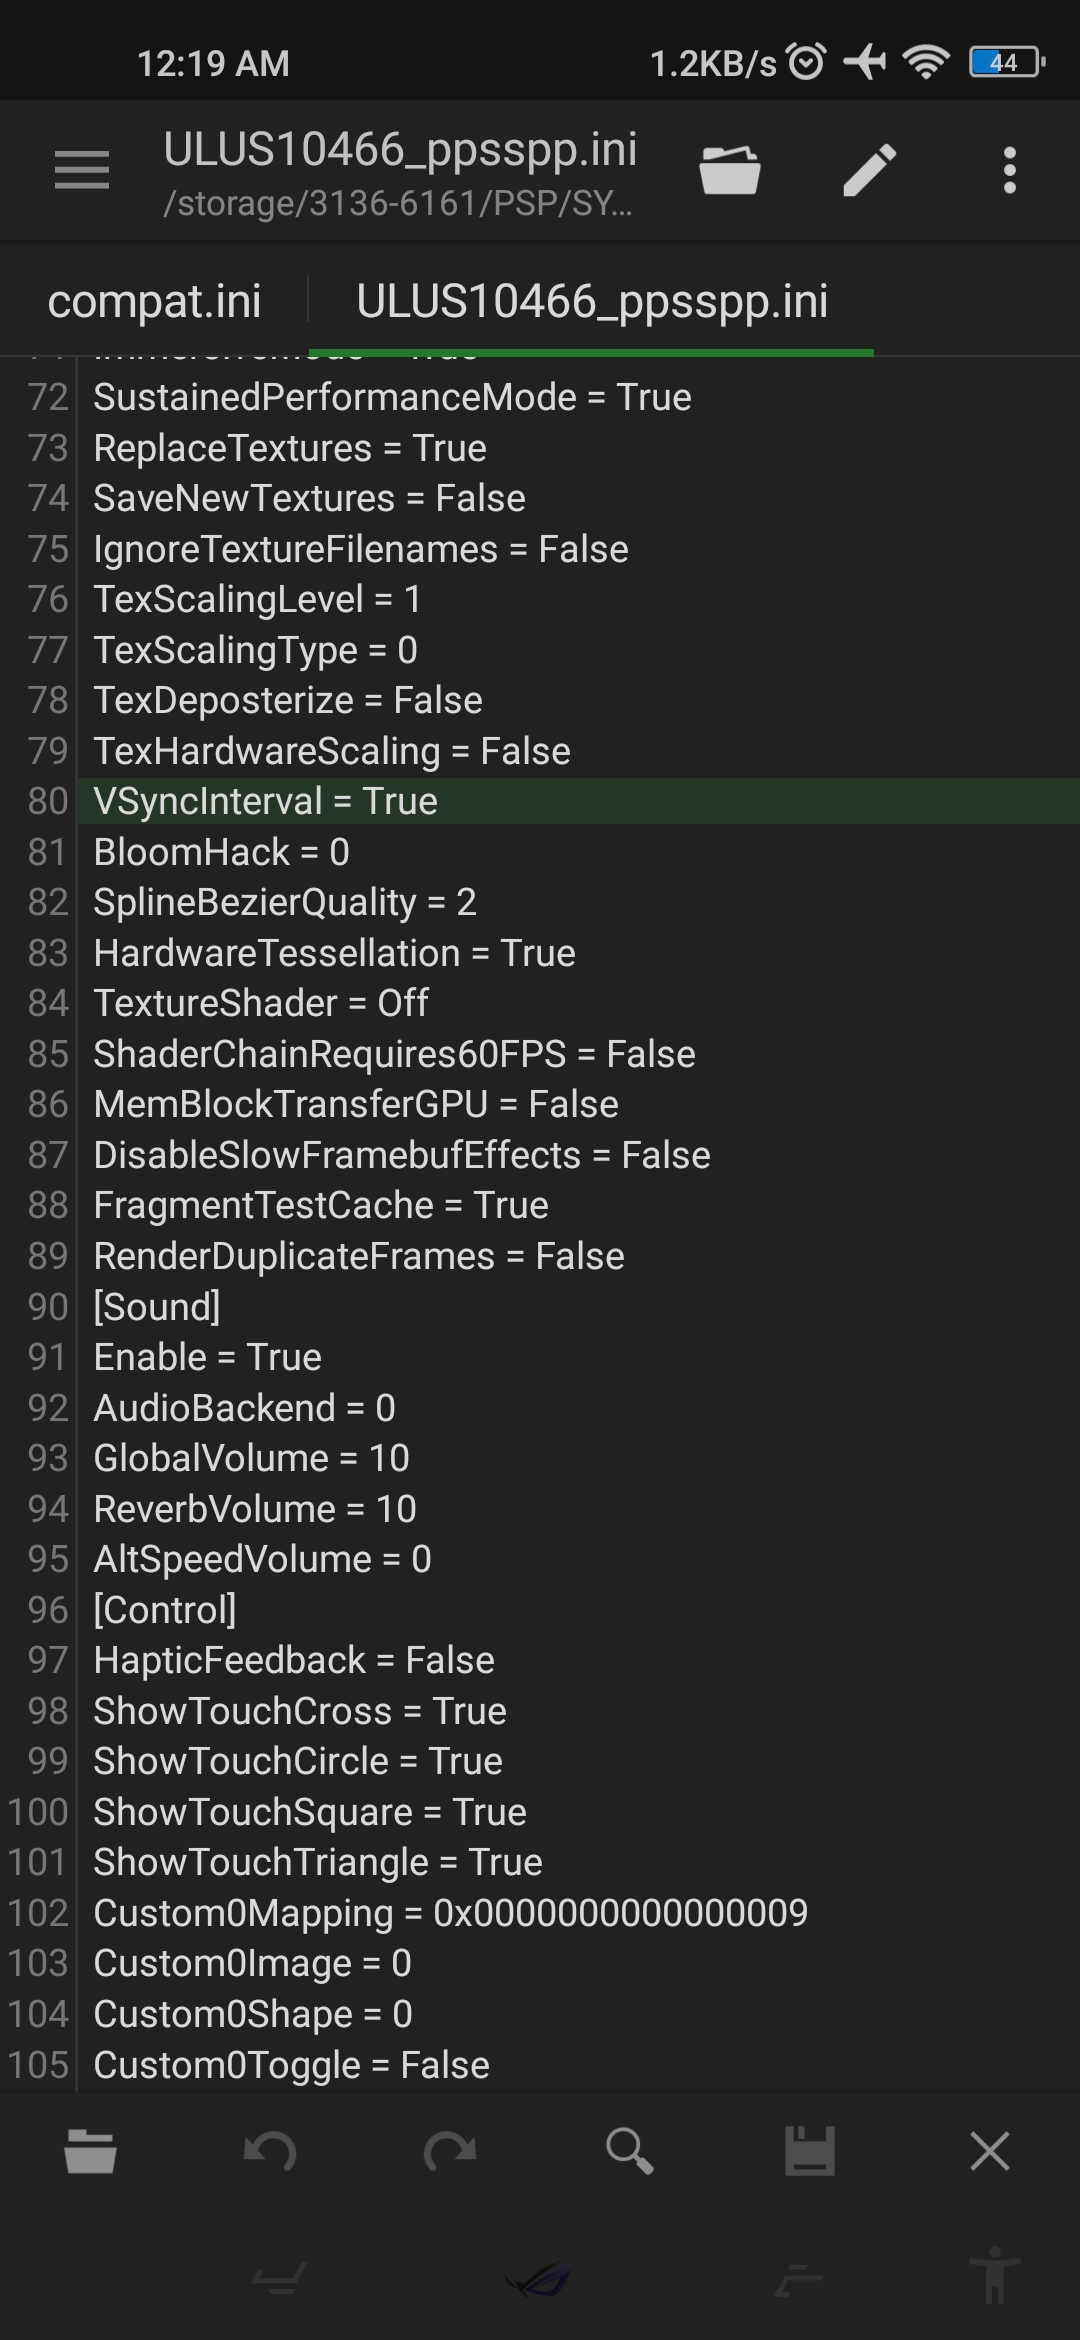The image size is (1080, 2340).
Task: Select the ULUS10466_ppsspp.ini tab
Action: (592, 302)
